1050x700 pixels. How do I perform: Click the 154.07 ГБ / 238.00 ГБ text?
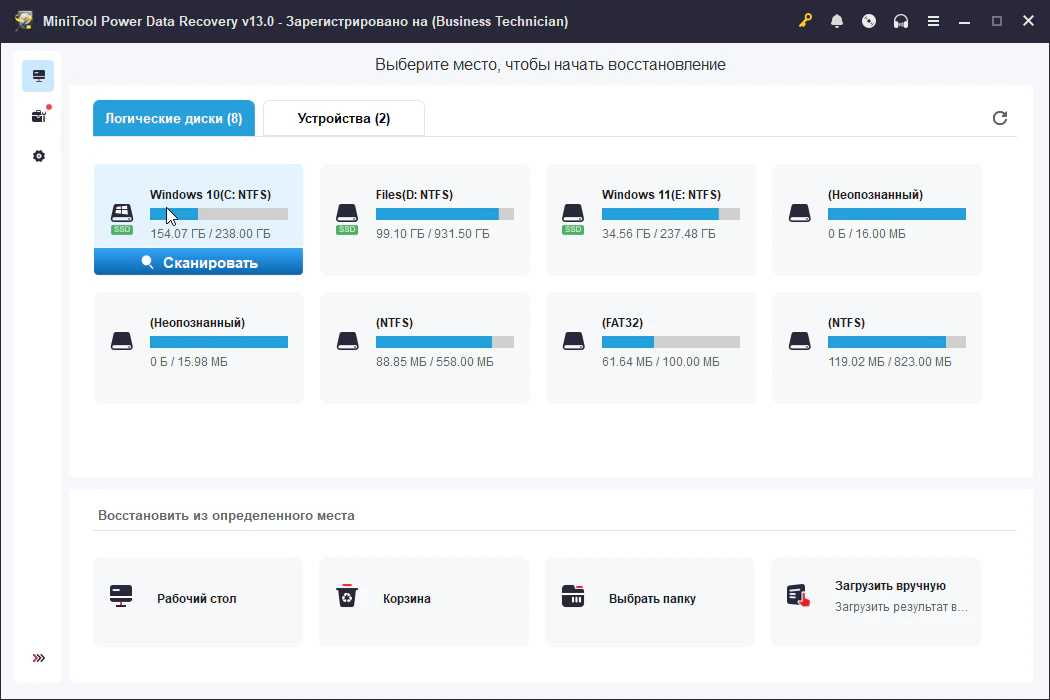(x=210, y=234)
